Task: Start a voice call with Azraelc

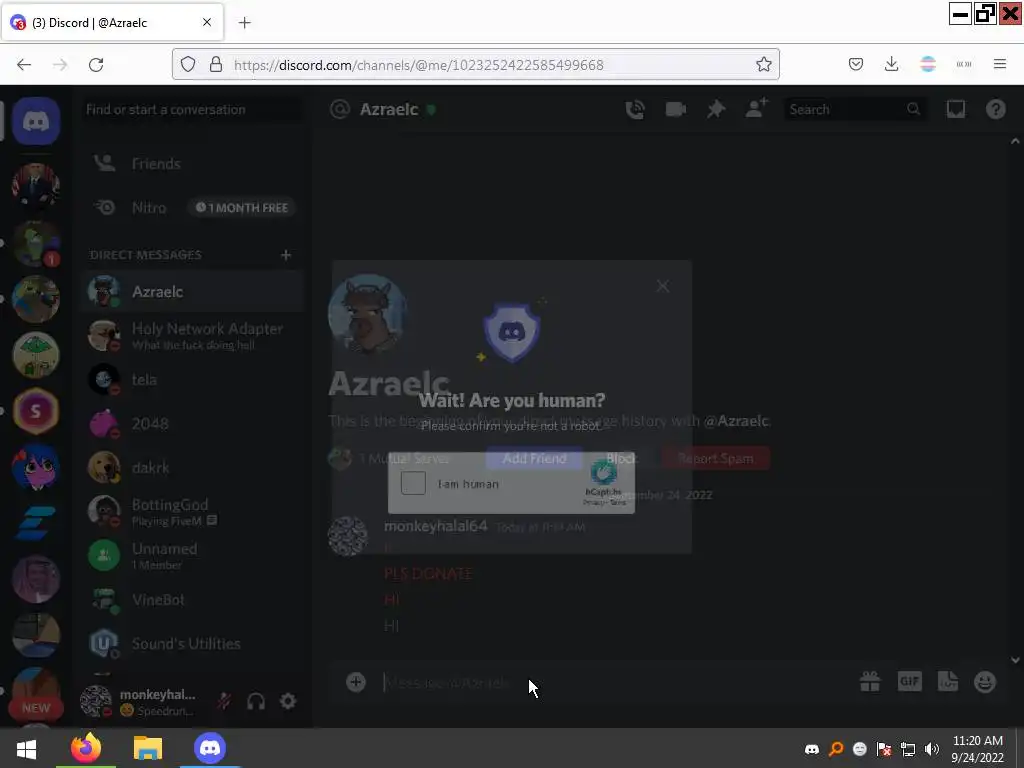Action: tap(635, 109)
